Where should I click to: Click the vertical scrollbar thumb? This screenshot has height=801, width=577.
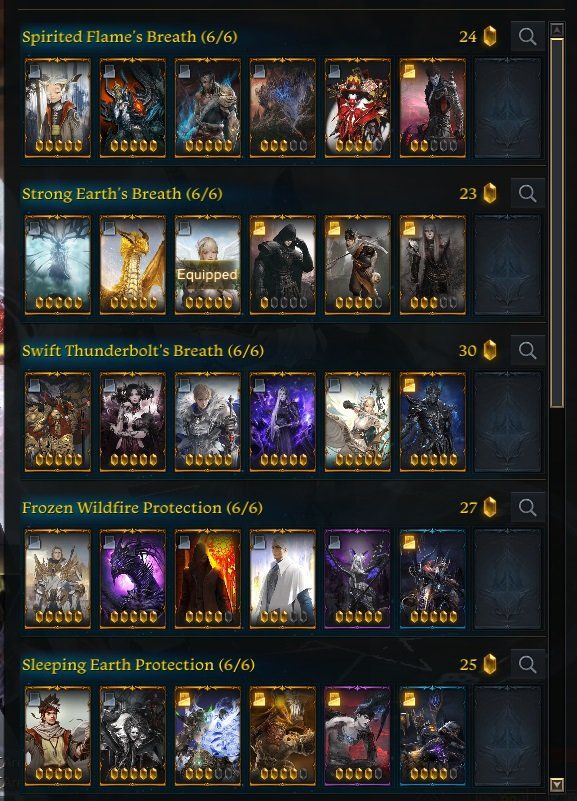(557, 222)
